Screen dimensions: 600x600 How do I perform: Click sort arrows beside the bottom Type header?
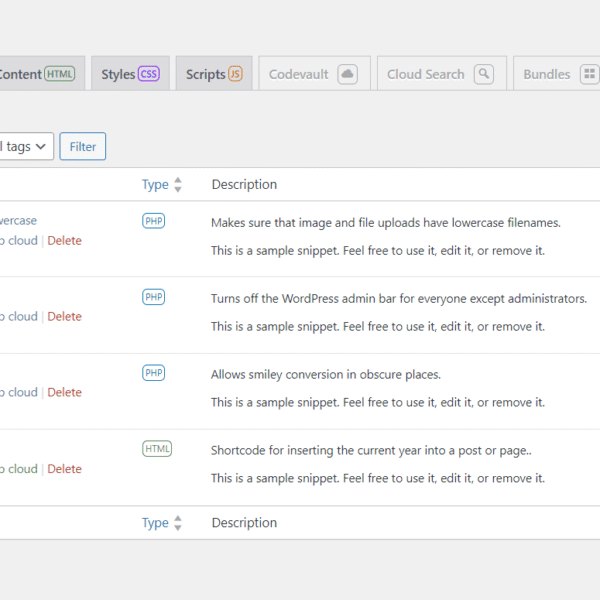178,523
